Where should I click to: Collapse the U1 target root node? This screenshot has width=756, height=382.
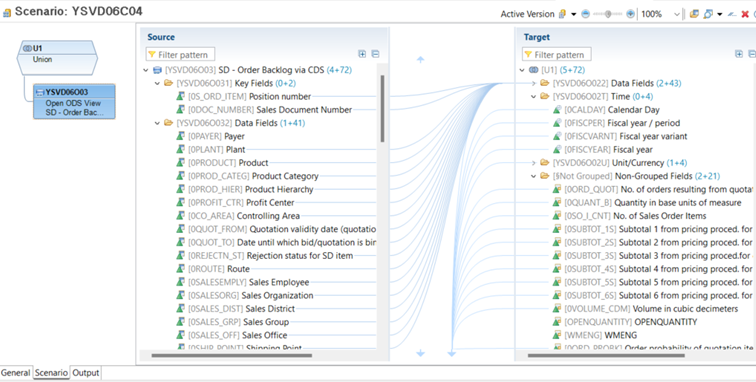pyautogui.click(x=522, y=70)
